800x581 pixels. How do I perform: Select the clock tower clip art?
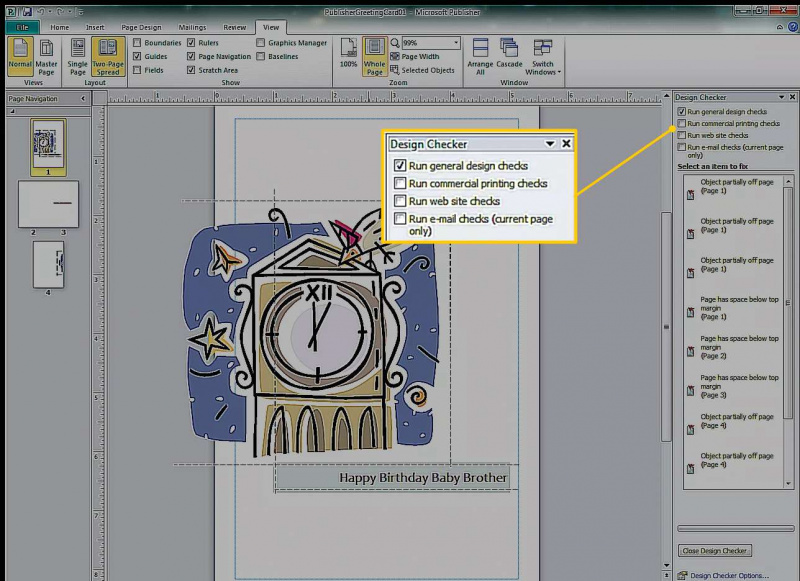(311, 334)
